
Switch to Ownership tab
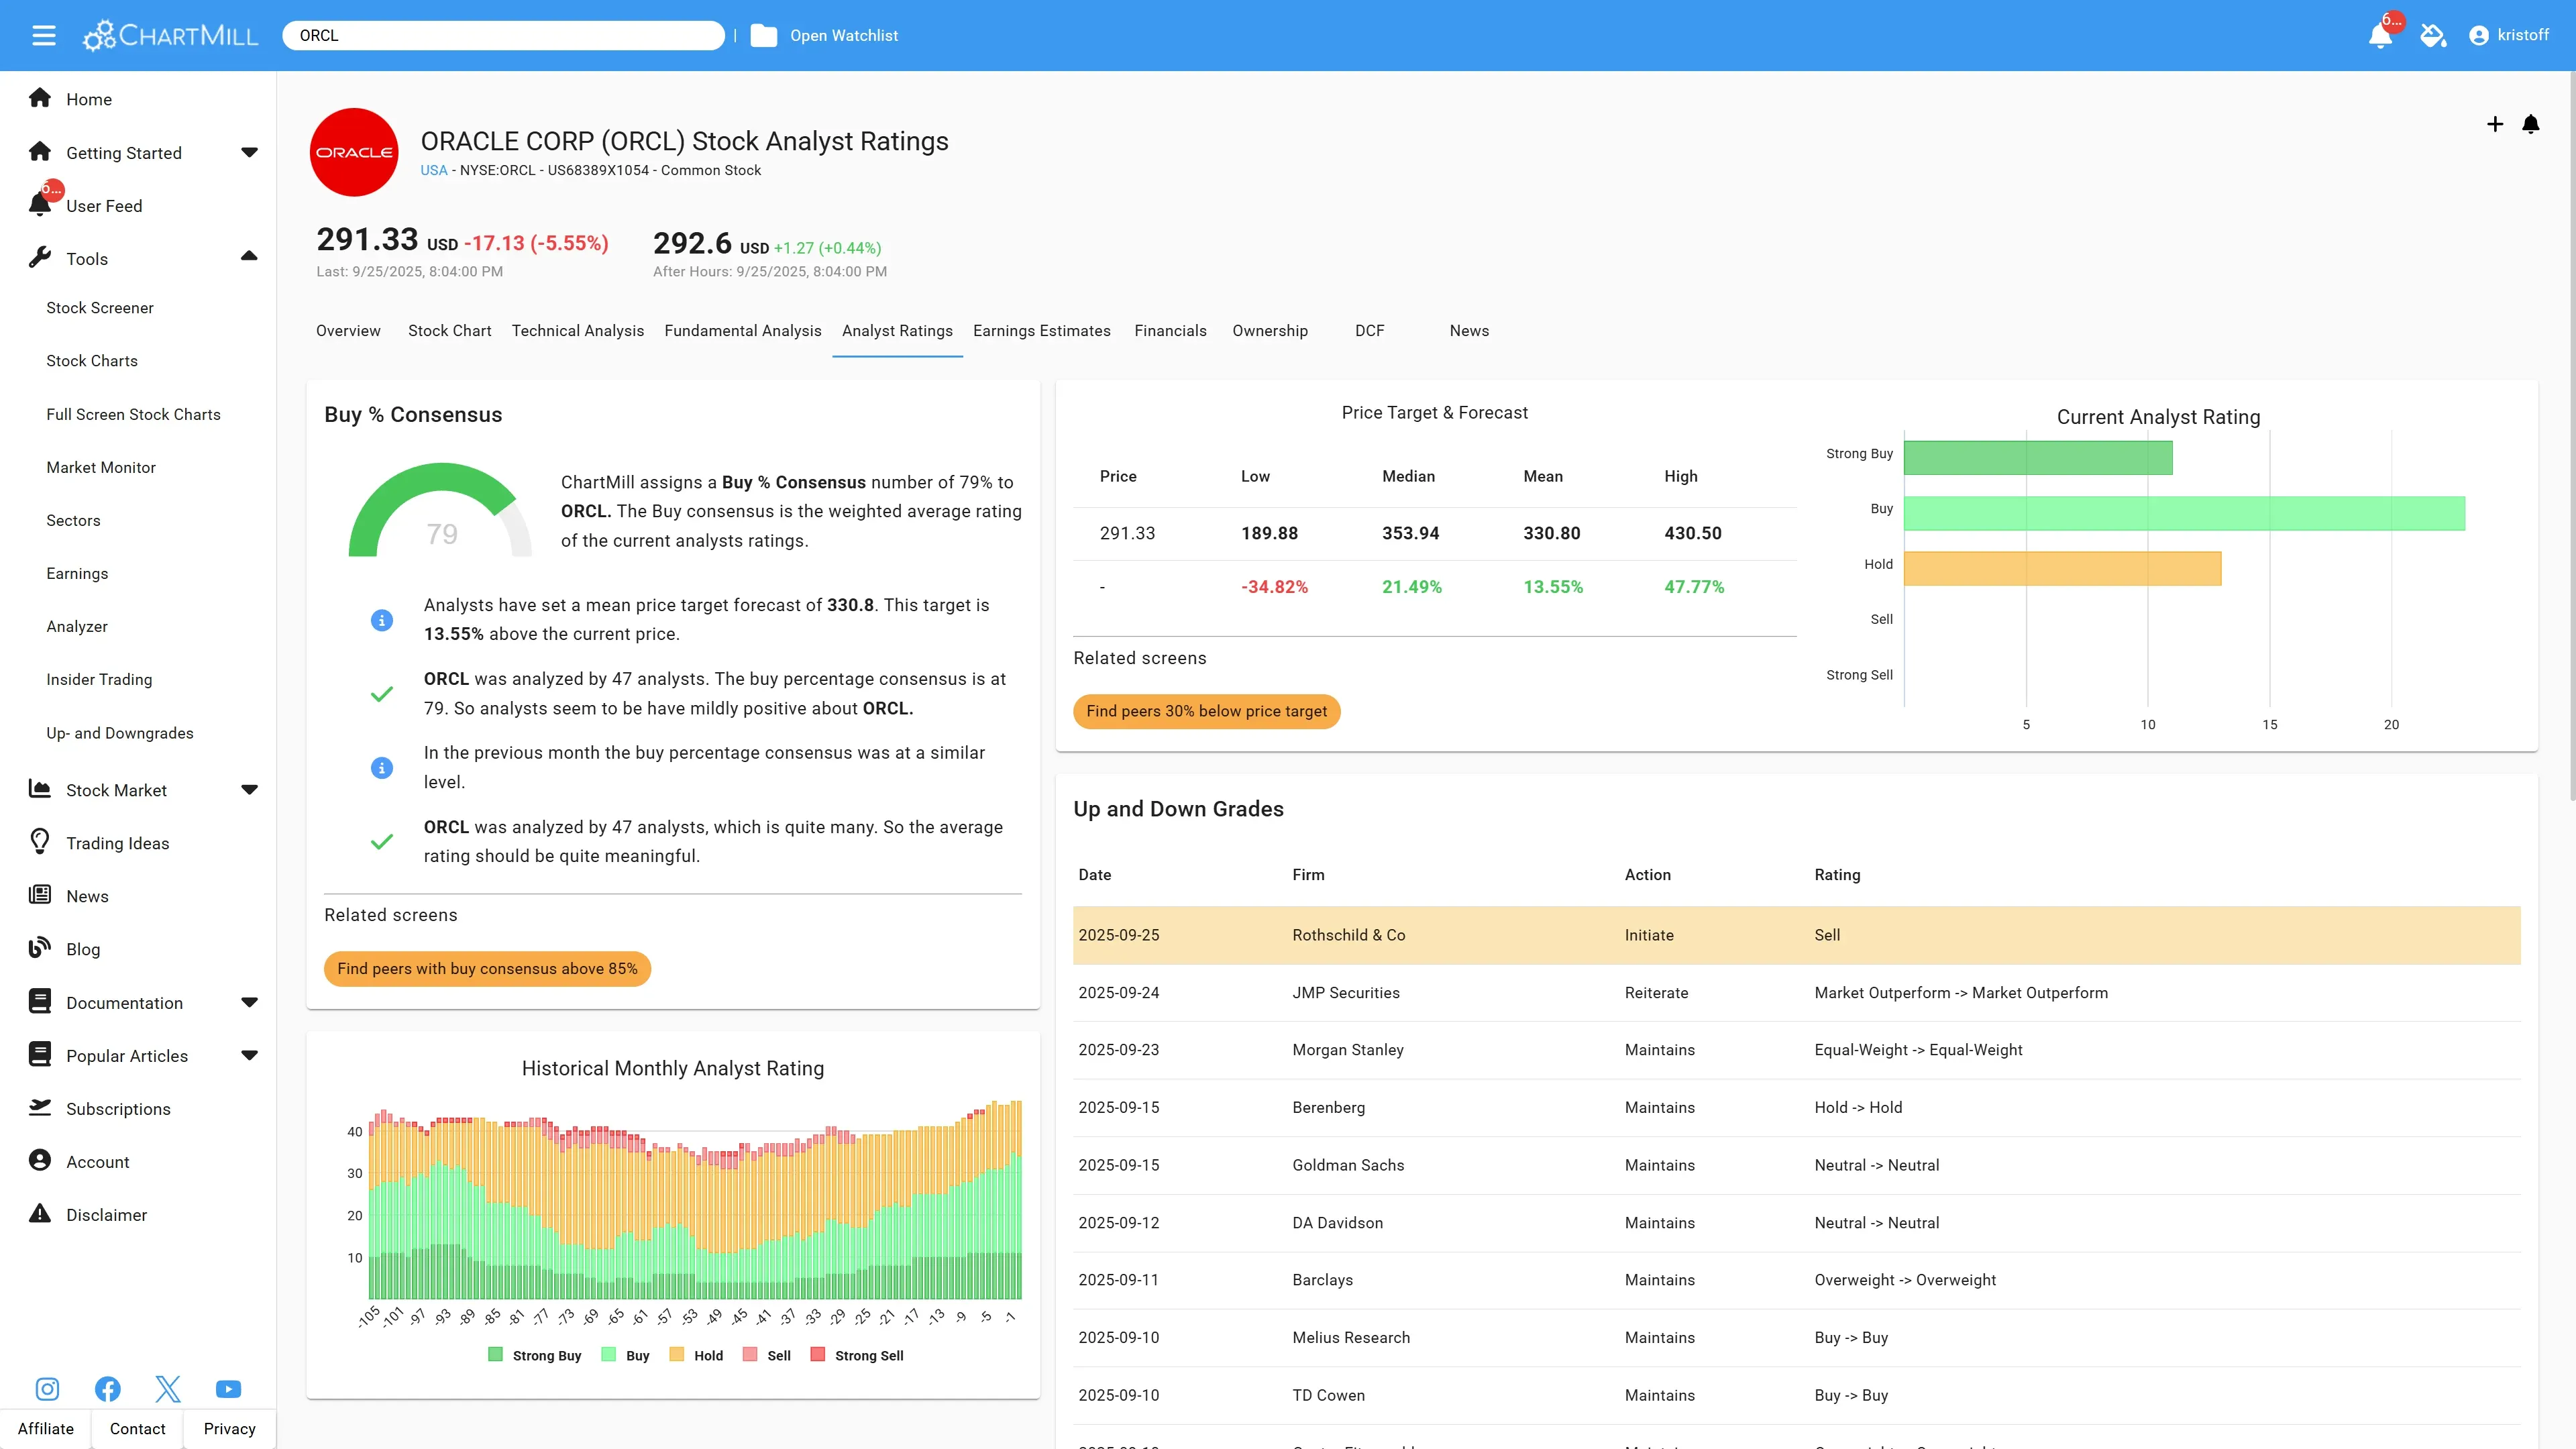pyautogui.click(x=1270, y=331)
